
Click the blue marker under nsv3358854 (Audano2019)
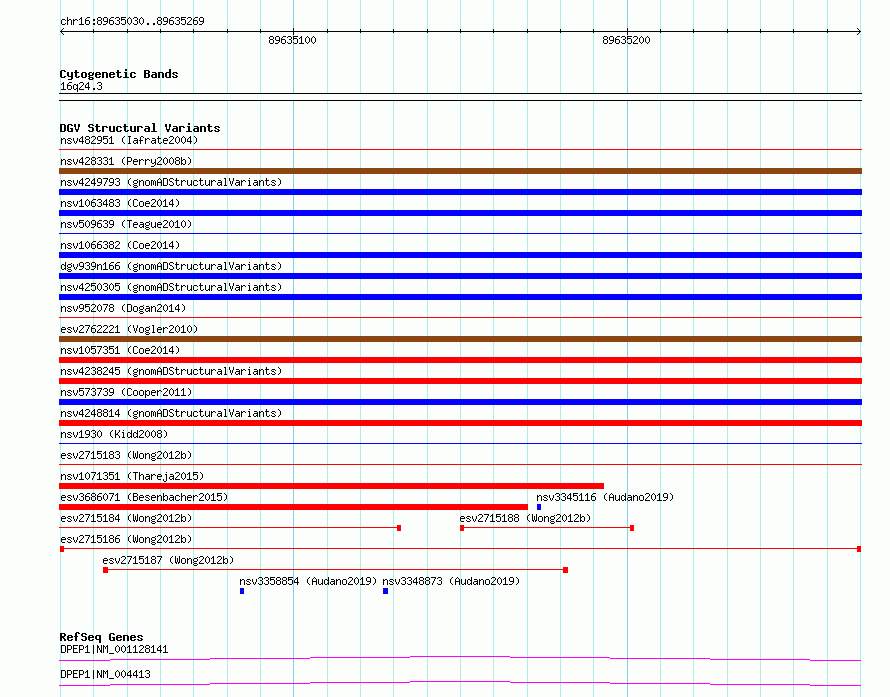[x=242, y=591]
